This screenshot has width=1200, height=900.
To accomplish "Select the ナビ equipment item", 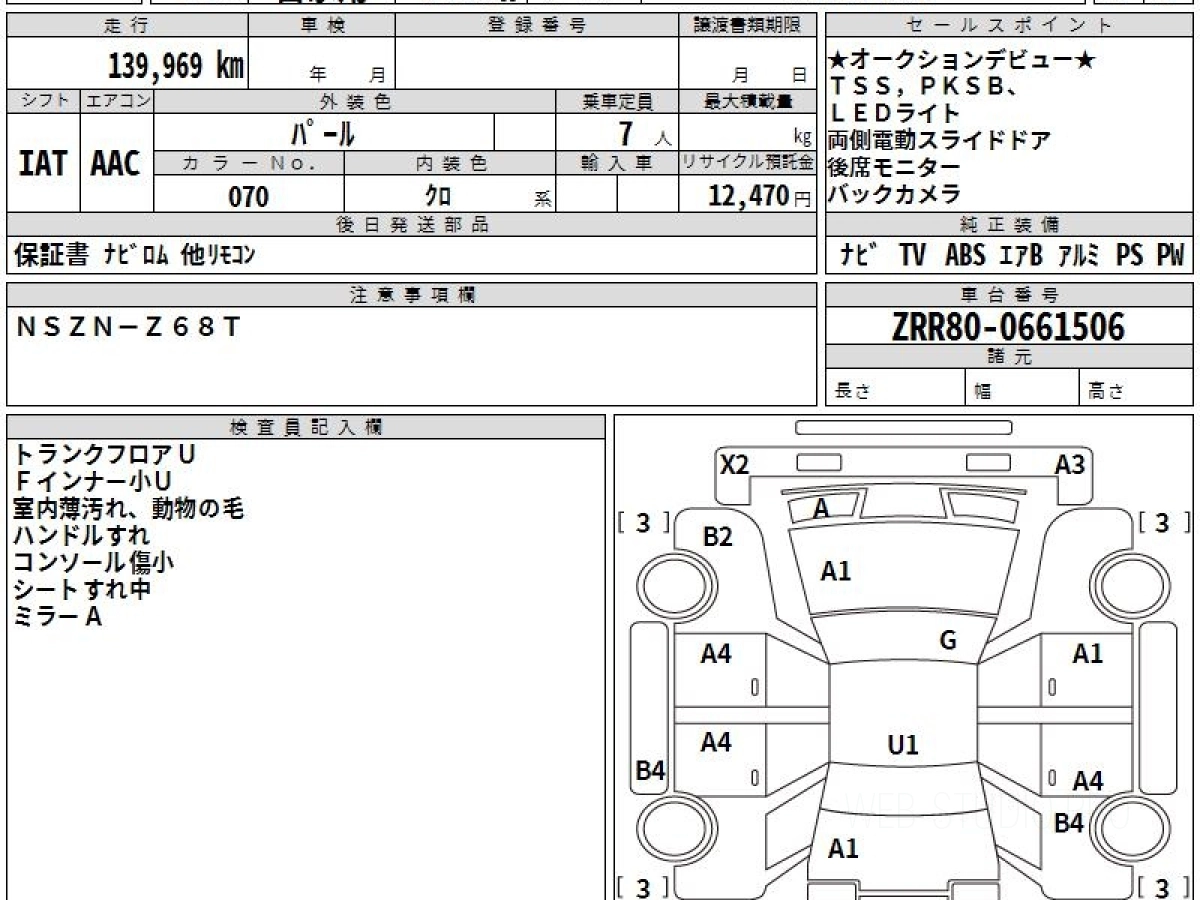I will (x=858, y=256).
